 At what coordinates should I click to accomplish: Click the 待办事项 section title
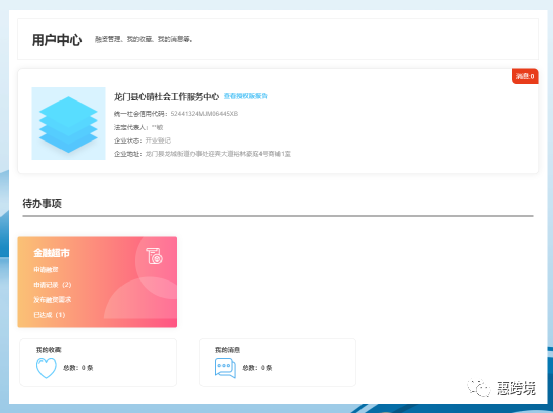click(42, 204)
